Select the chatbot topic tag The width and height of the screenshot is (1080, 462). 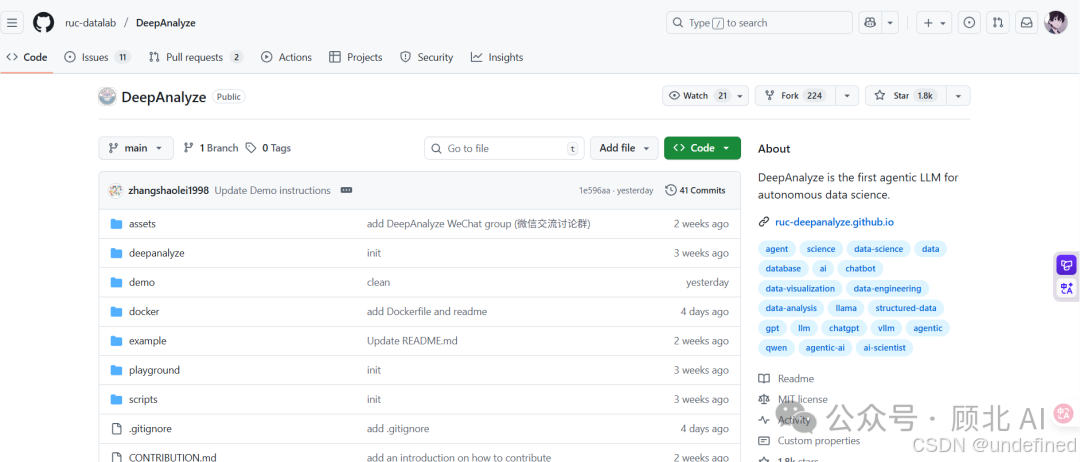860,269
